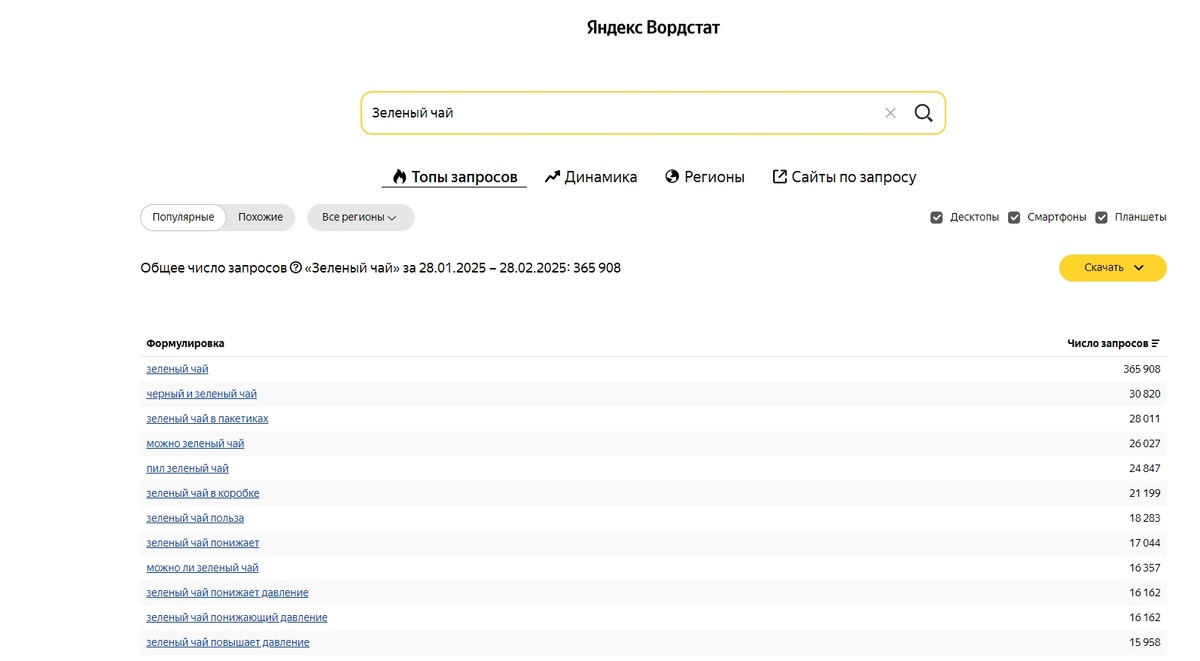Open the Скачать download dropdown
Viewport: 1200px width, 661px height.
[1113, 268]
